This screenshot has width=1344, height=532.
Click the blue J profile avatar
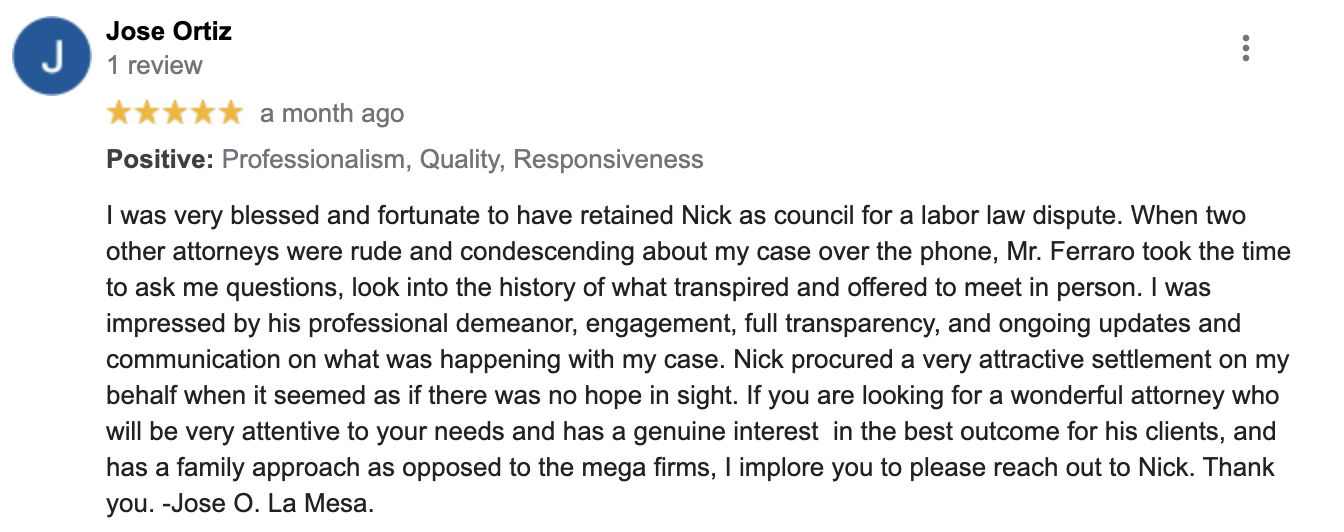click(x=53, y=56)
